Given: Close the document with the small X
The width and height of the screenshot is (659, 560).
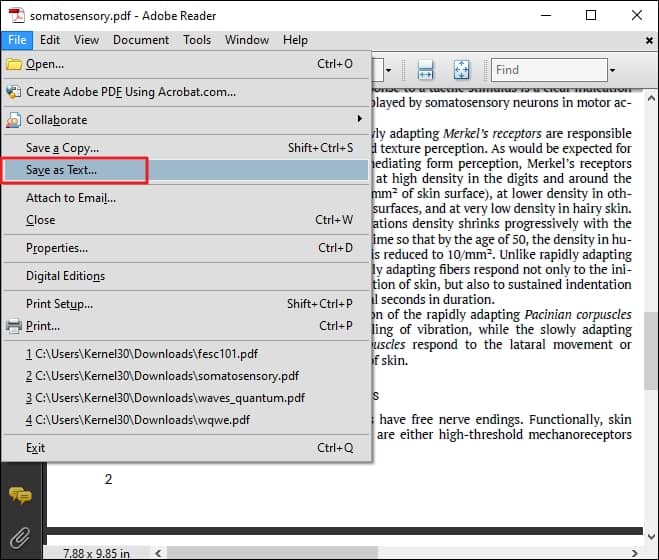Looking at the screenshot, I should coord(649,40).
